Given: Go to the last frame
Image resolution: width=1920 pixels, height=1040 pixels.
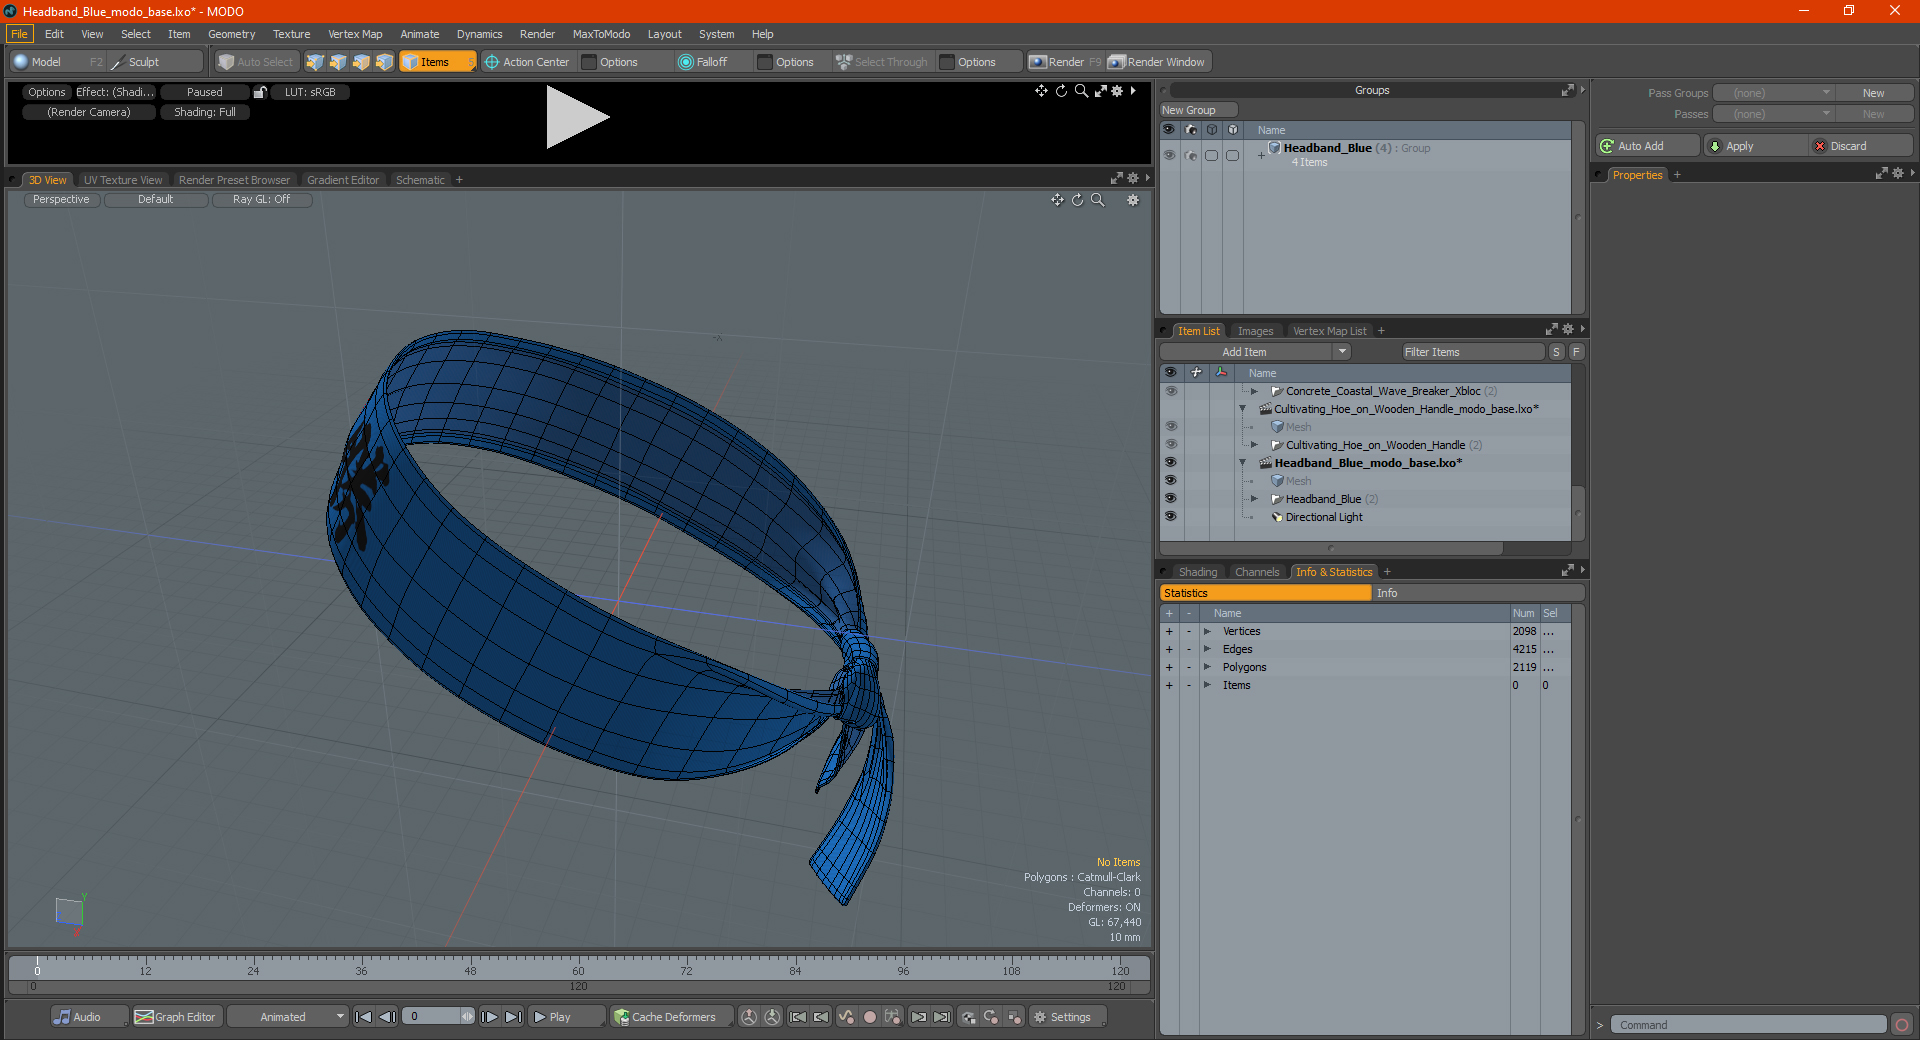Looking at the screenshot, I should [513, 1017].
